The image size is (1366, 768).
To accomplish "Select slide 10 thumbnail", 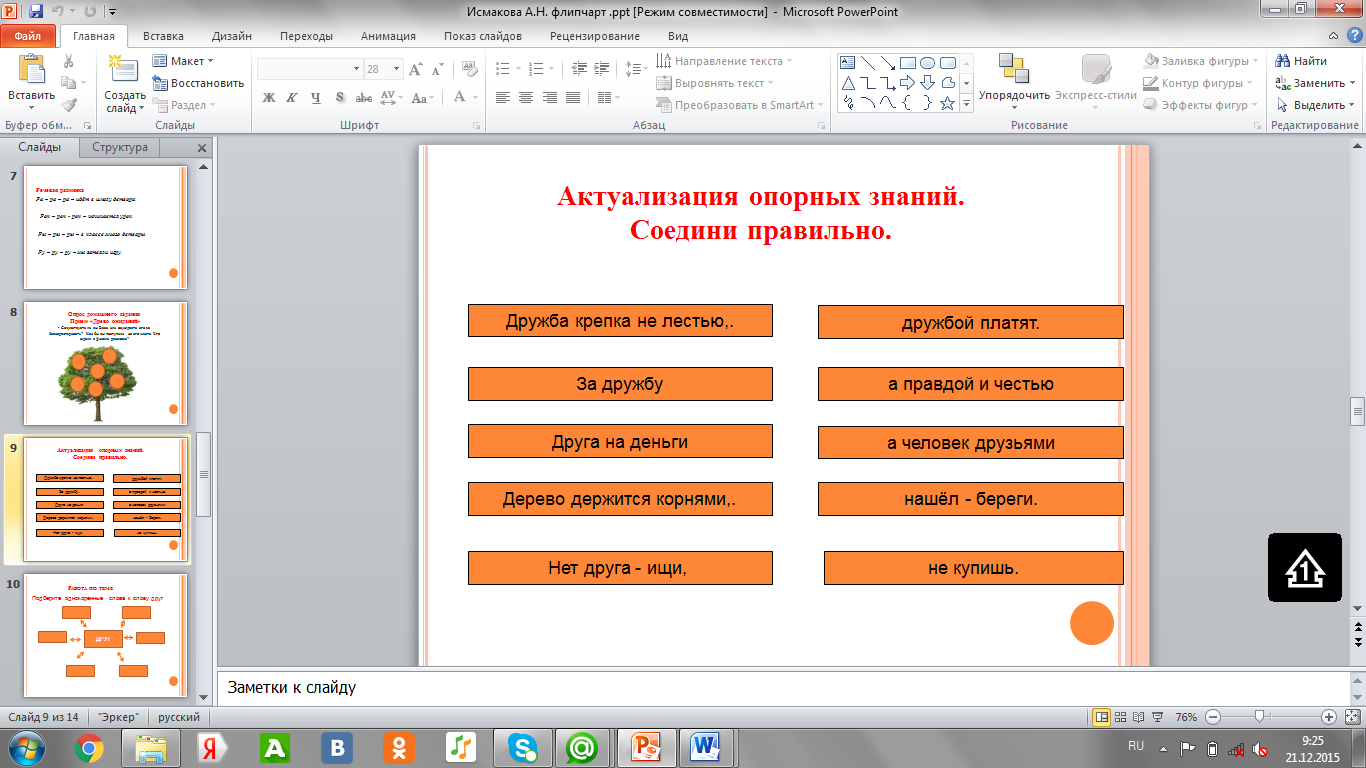I will (104, 635).
